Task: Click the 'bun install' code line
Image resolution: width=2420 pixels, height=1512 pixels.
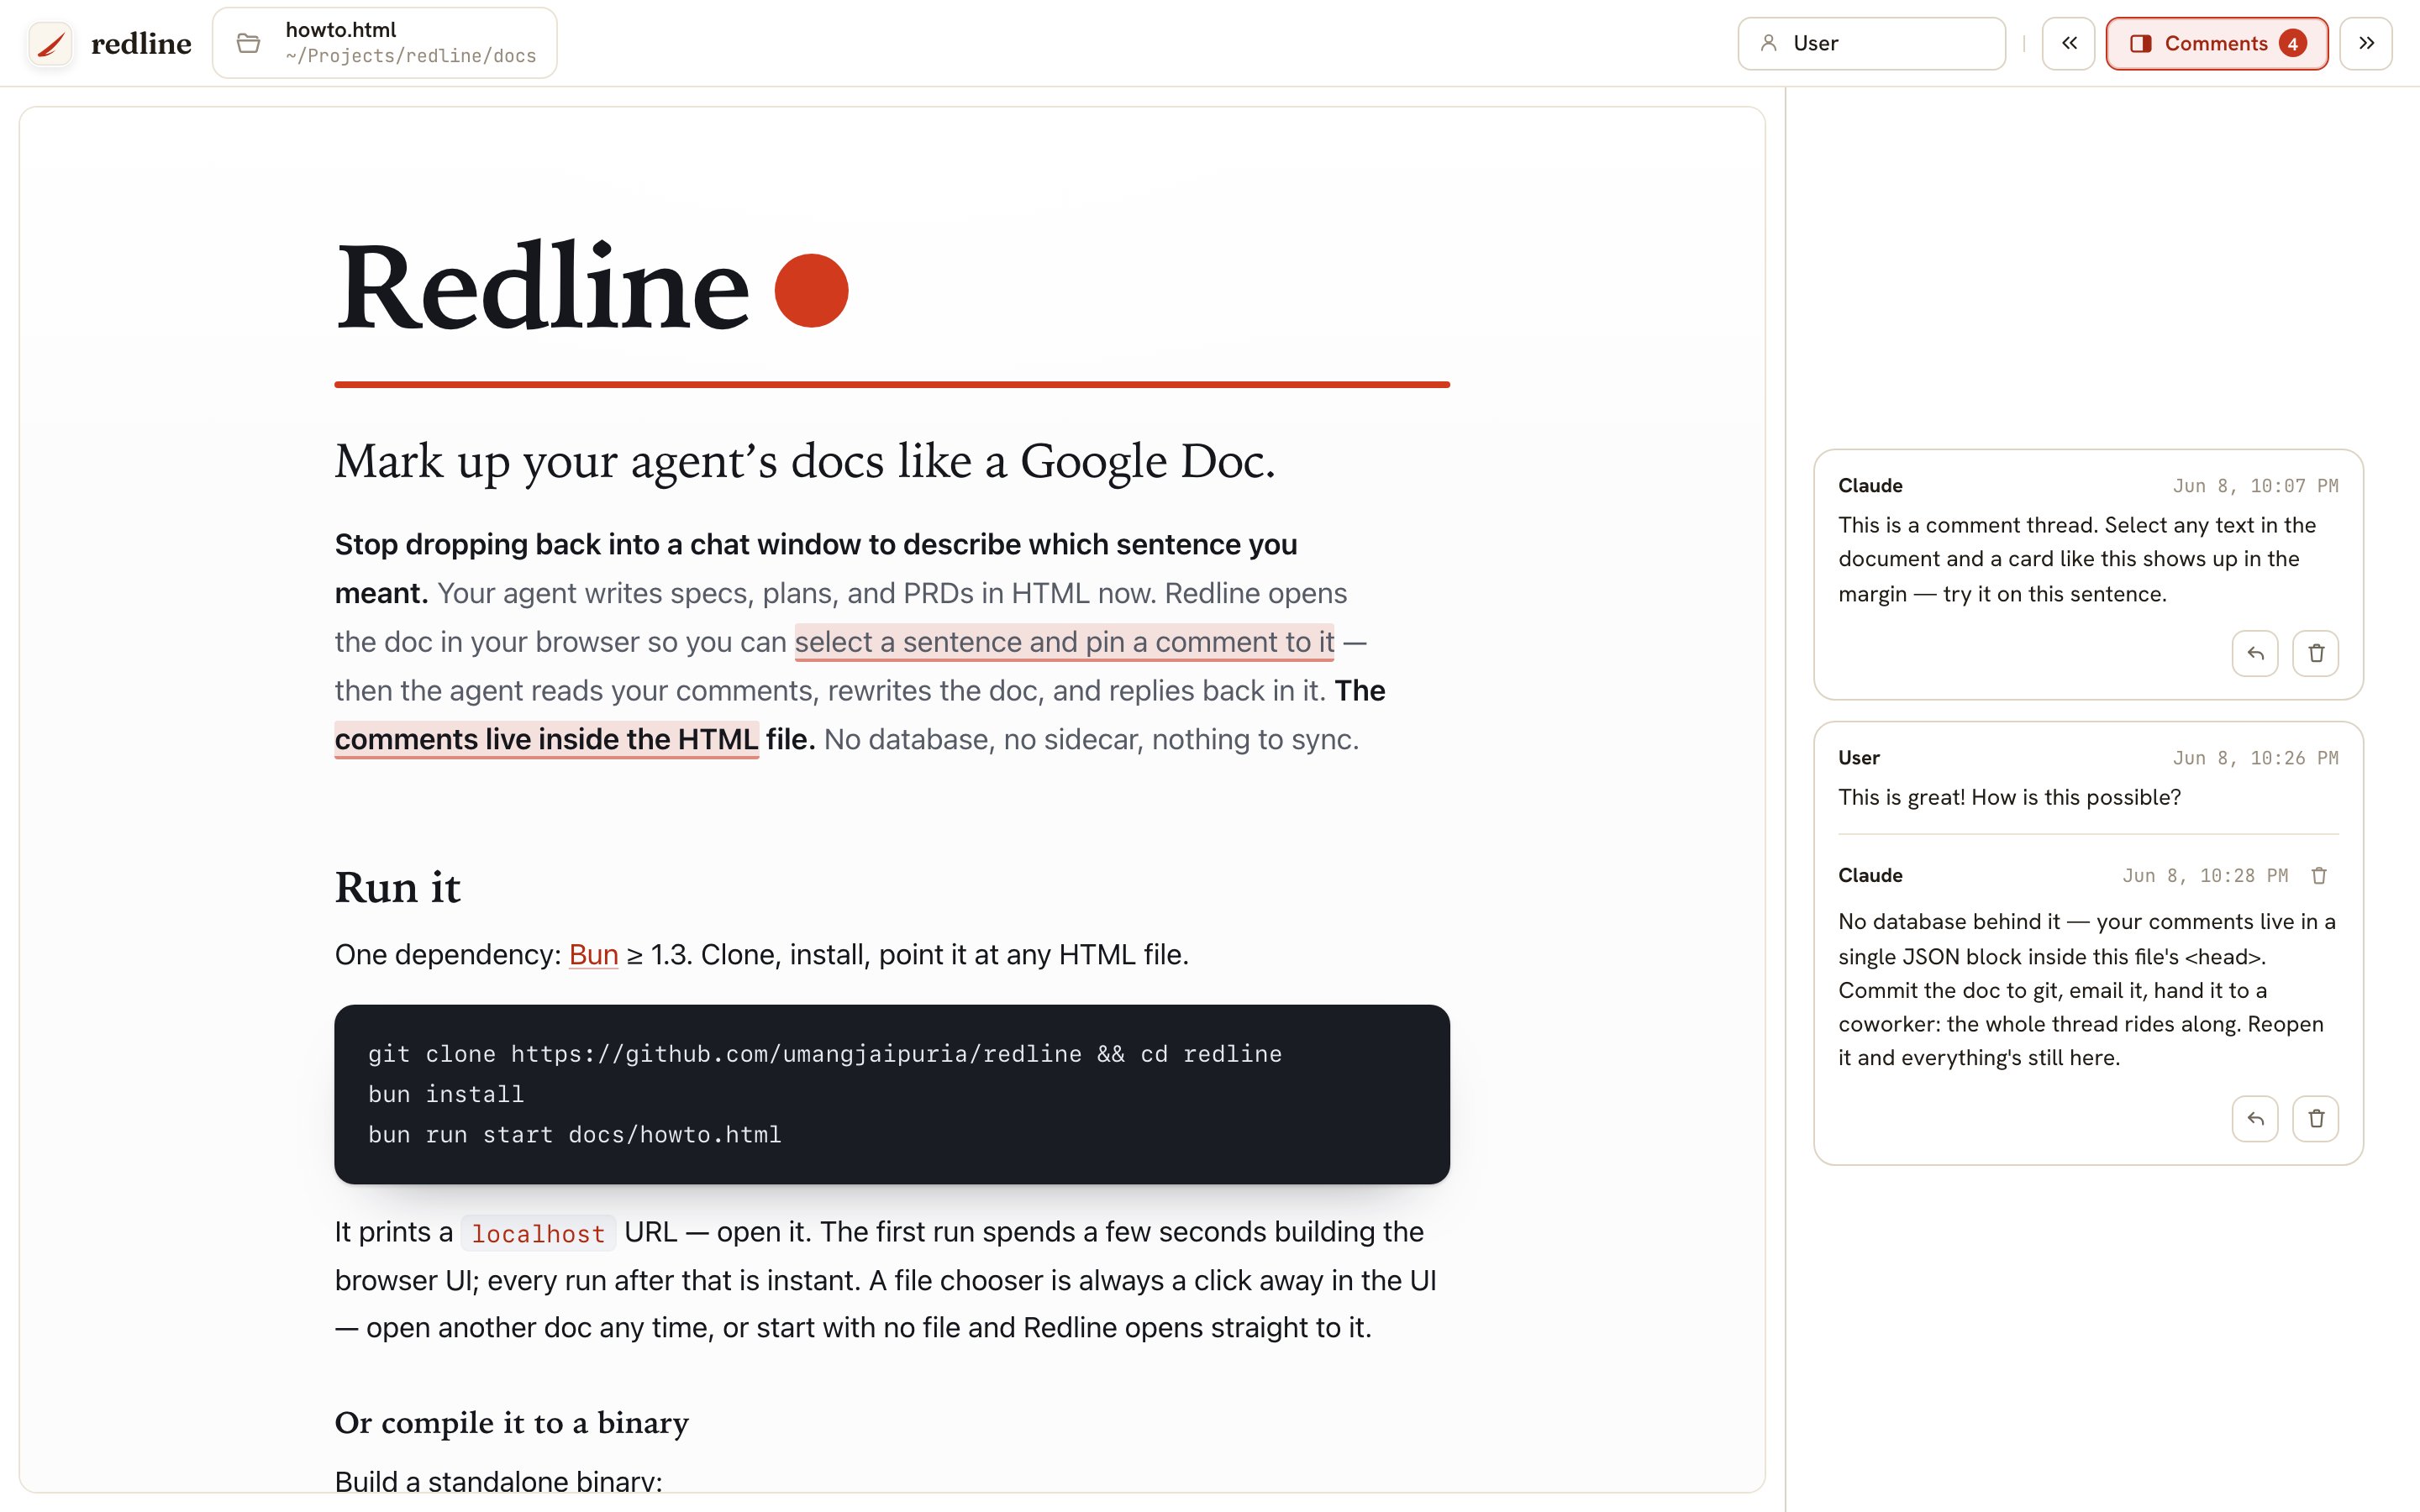Action: [446, 1094]
